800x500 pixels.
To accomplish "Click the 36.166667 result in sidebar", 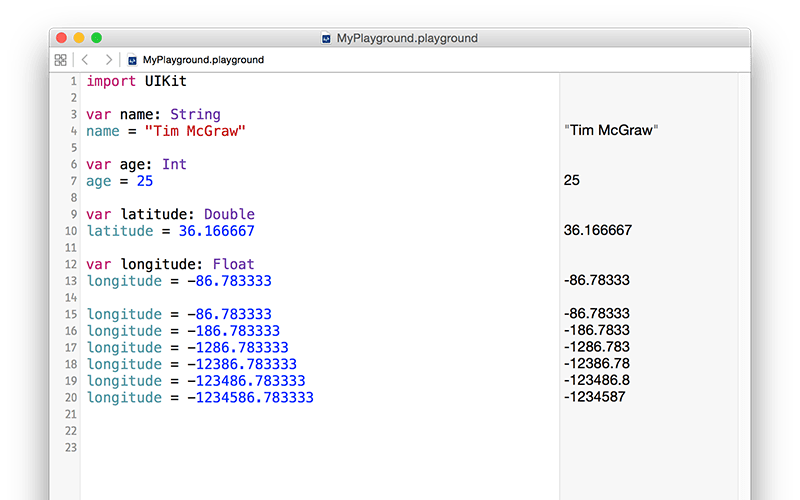I will pos(597,230).
